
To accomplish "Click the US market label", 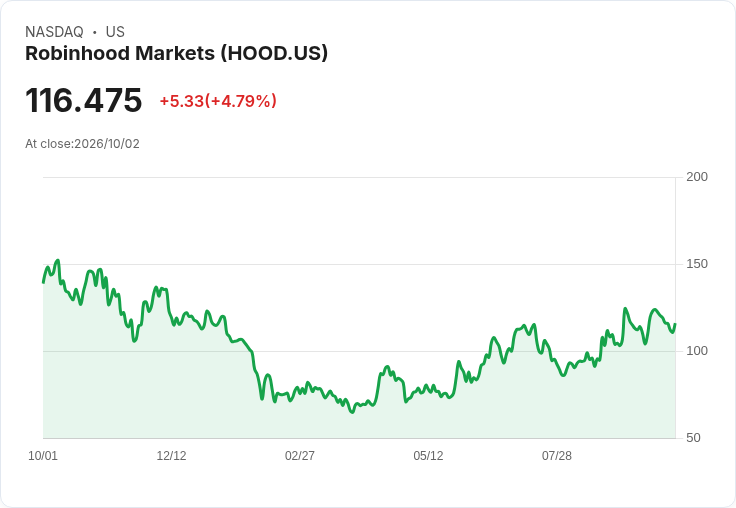I will coord(115,32).
